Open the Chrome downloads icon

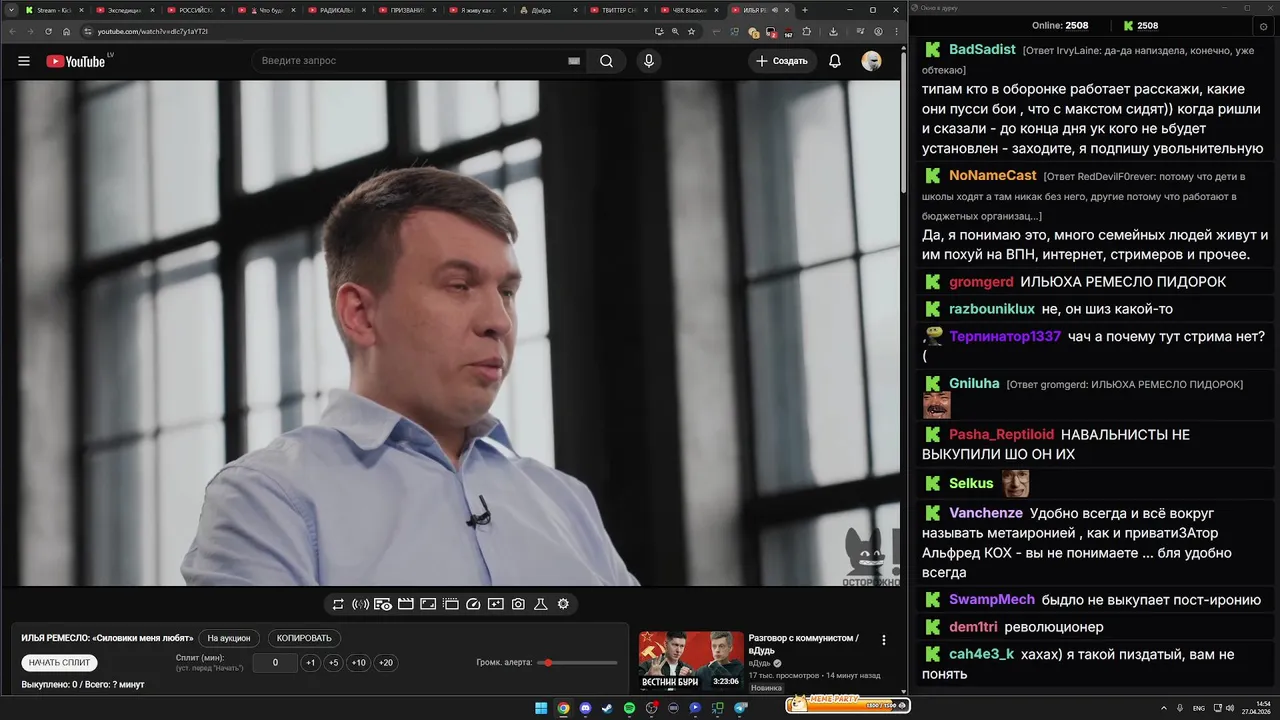(x=833, y=31)
